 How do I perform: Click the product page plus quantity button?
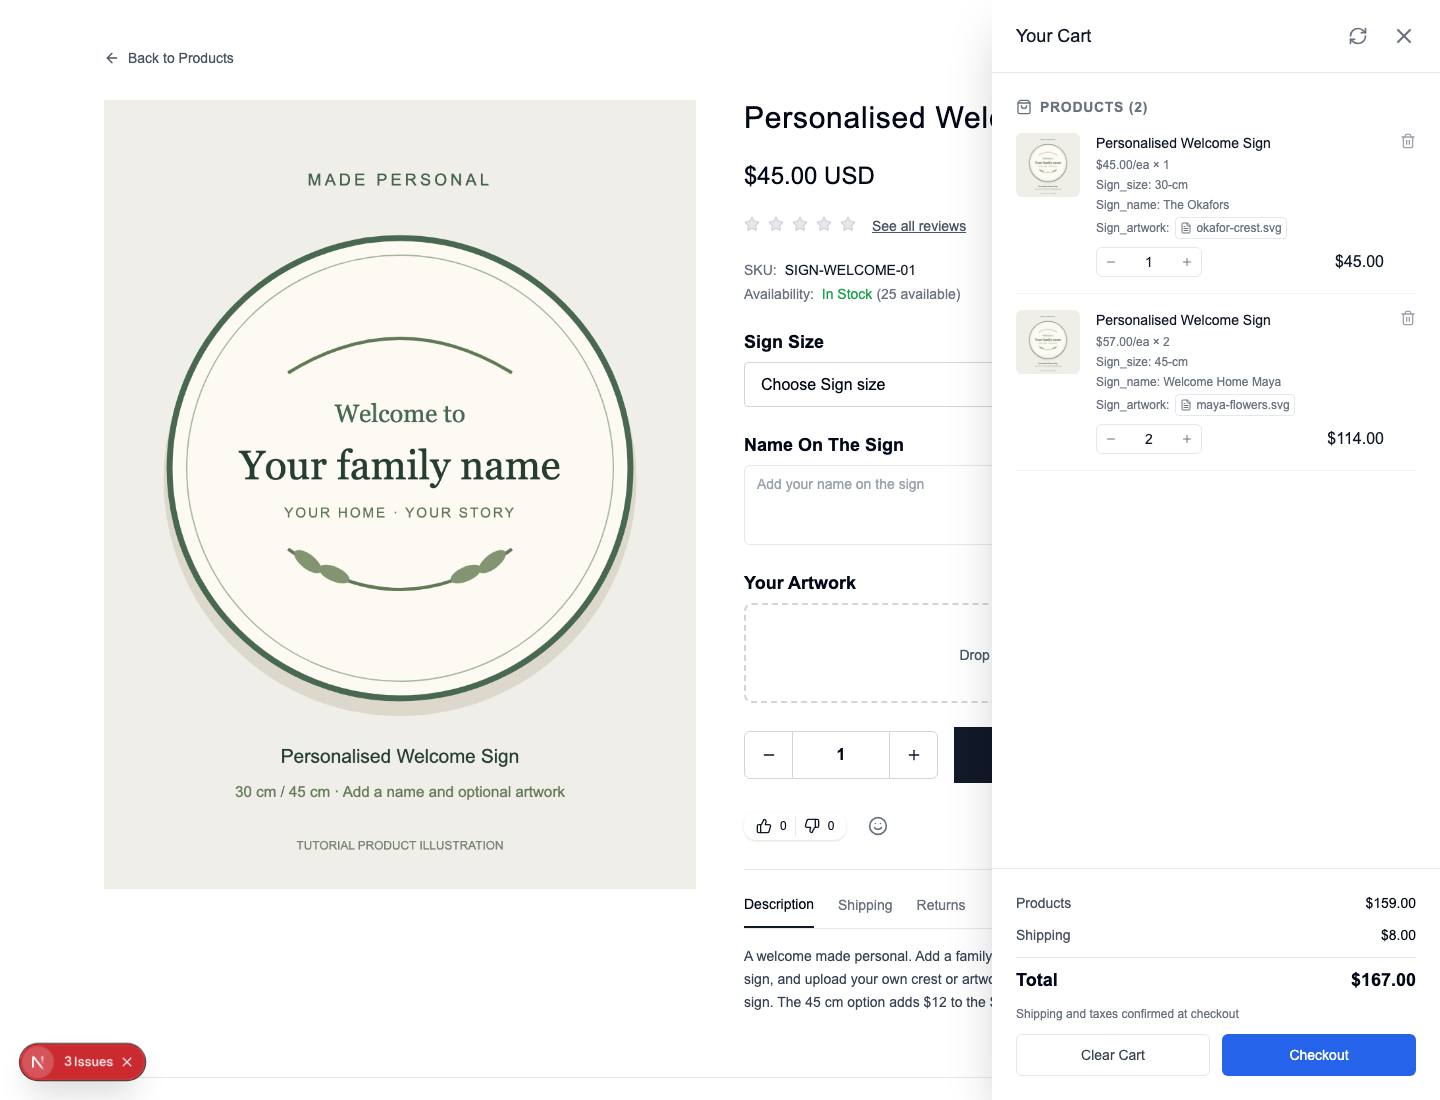click(x=914, y=755)
